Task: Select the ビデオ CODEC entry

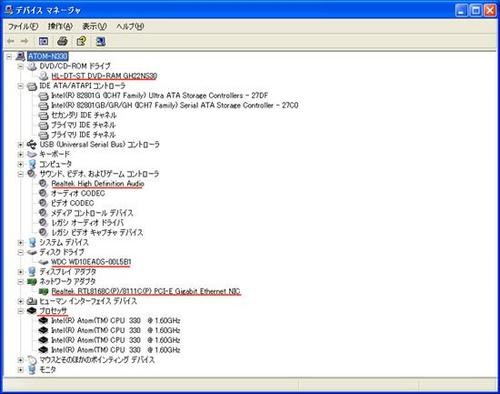Action: pos(73,203)
